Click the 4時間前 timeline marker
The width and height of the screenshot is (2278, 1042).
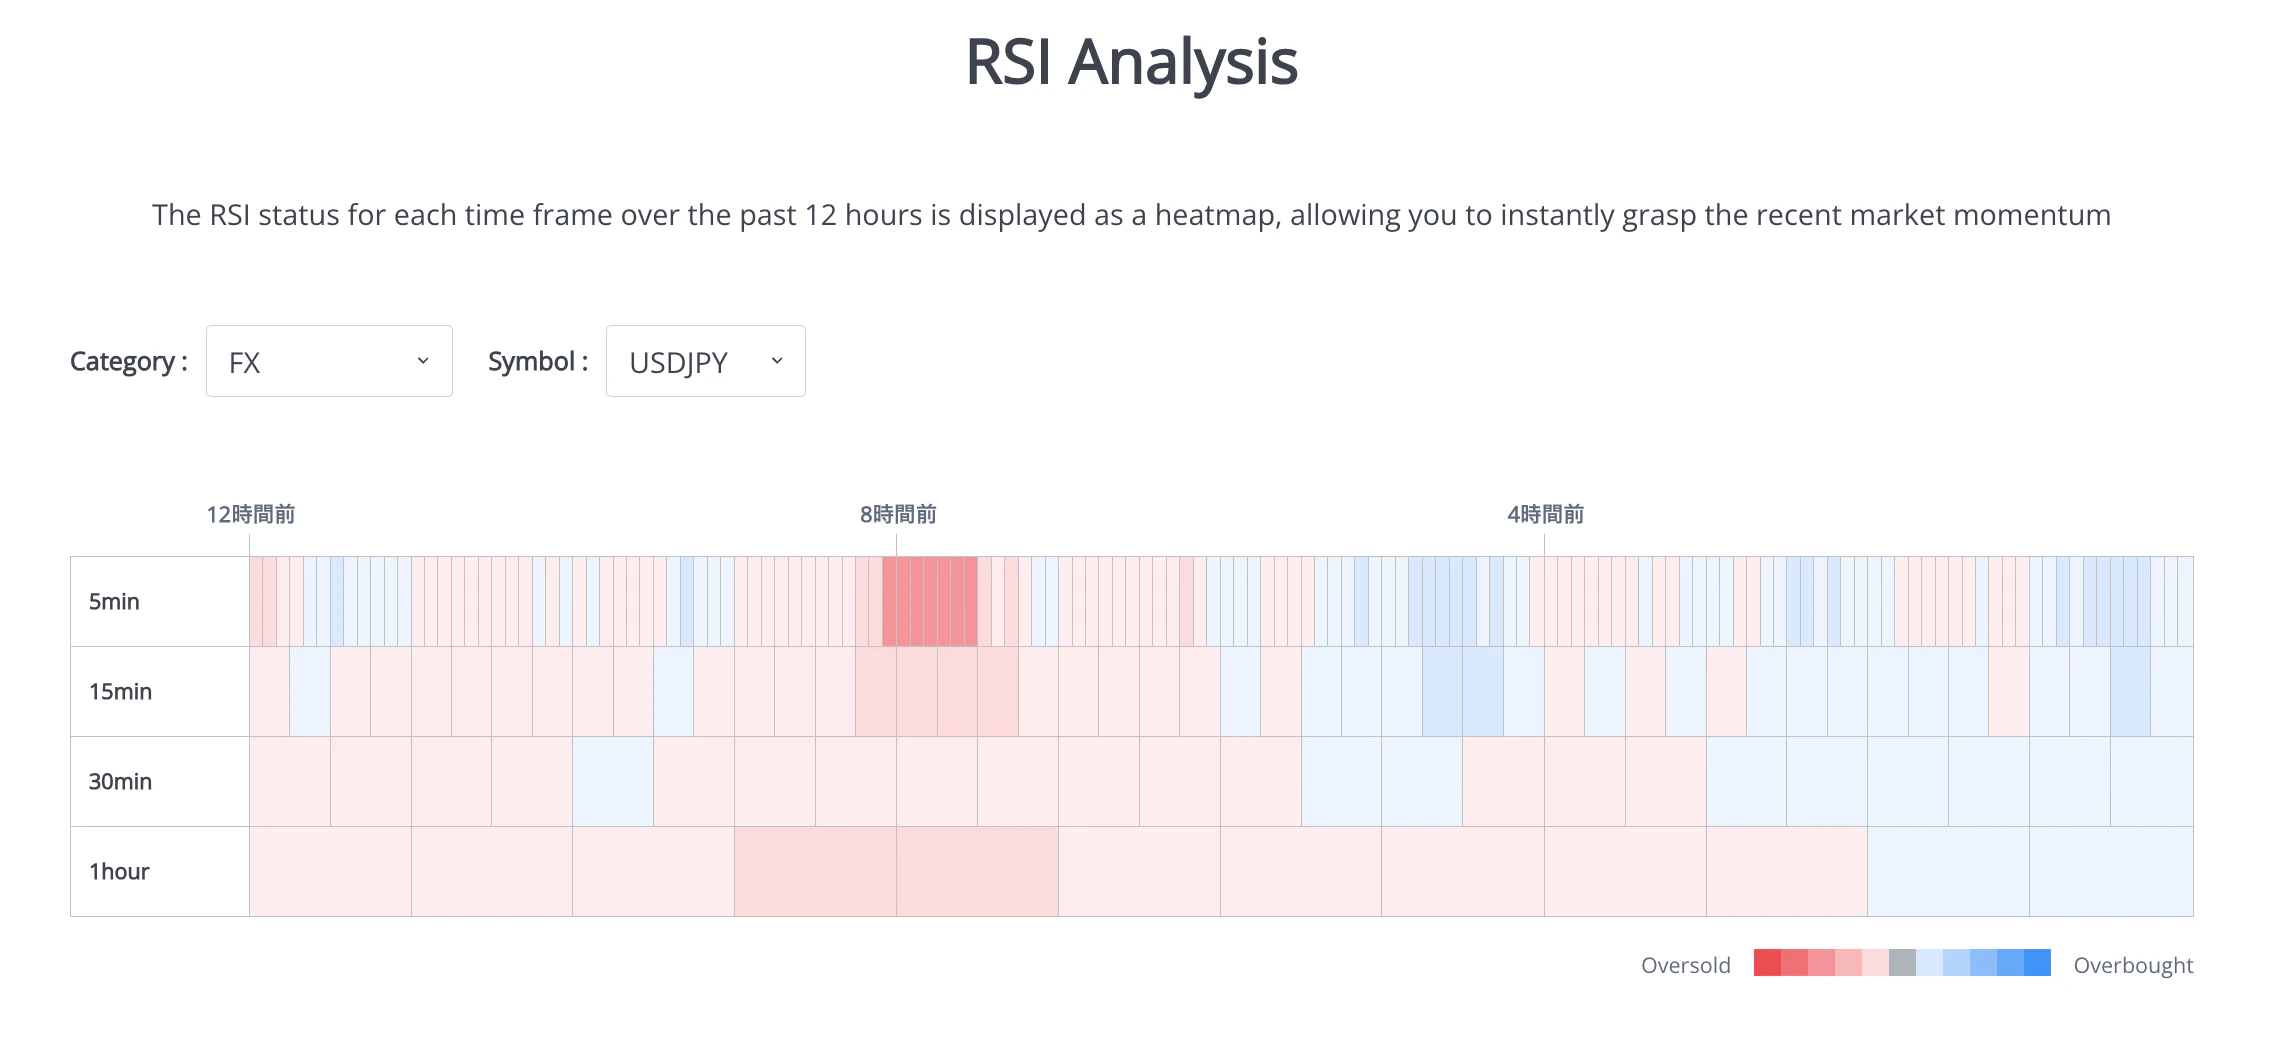pos(1544,515)
